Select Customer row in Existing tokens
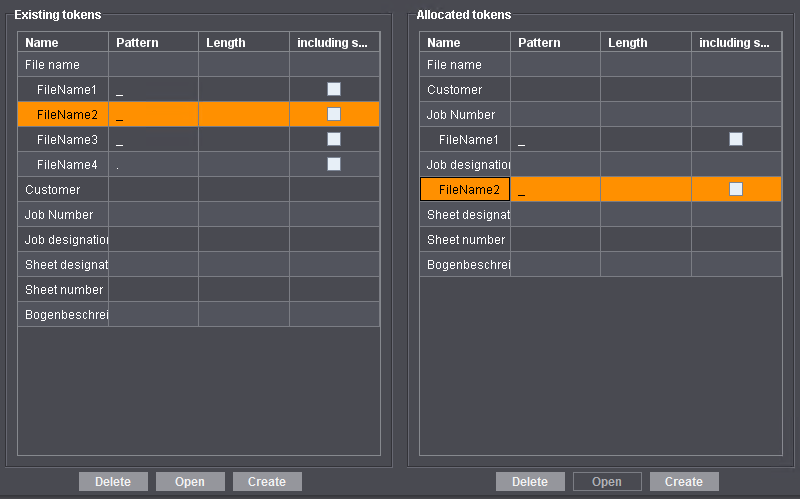 point(199,189)
